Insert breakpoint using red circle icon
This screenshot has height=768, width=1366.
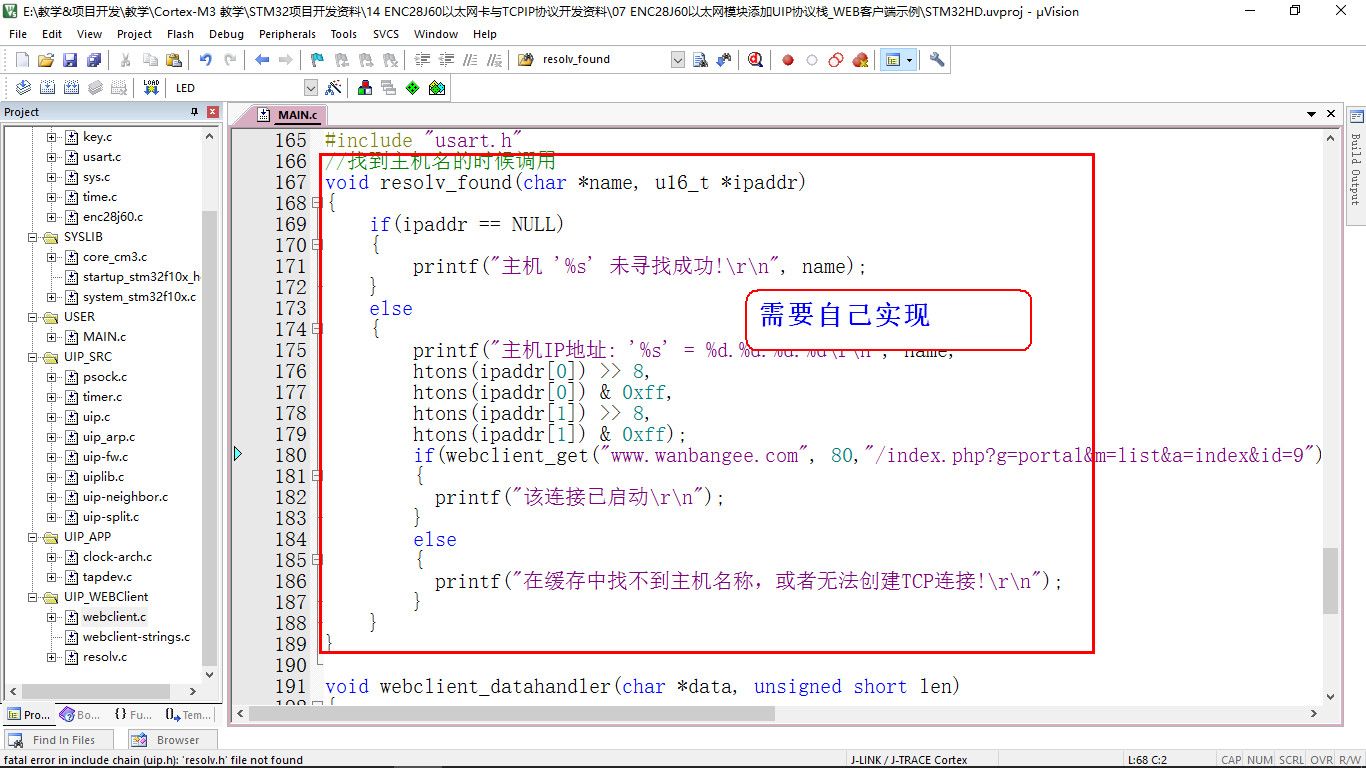tap(788, 60)
